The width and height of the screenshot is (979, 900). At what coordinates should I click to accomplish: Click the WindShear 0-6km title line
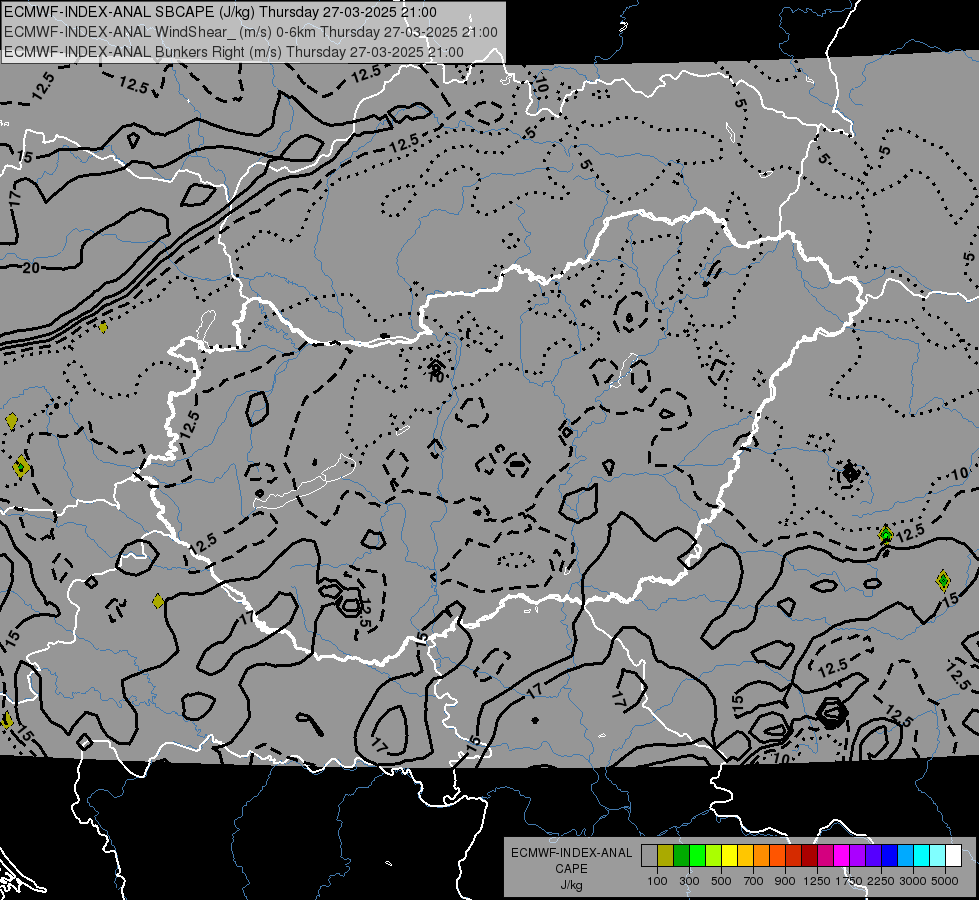[x=250, y=32]
